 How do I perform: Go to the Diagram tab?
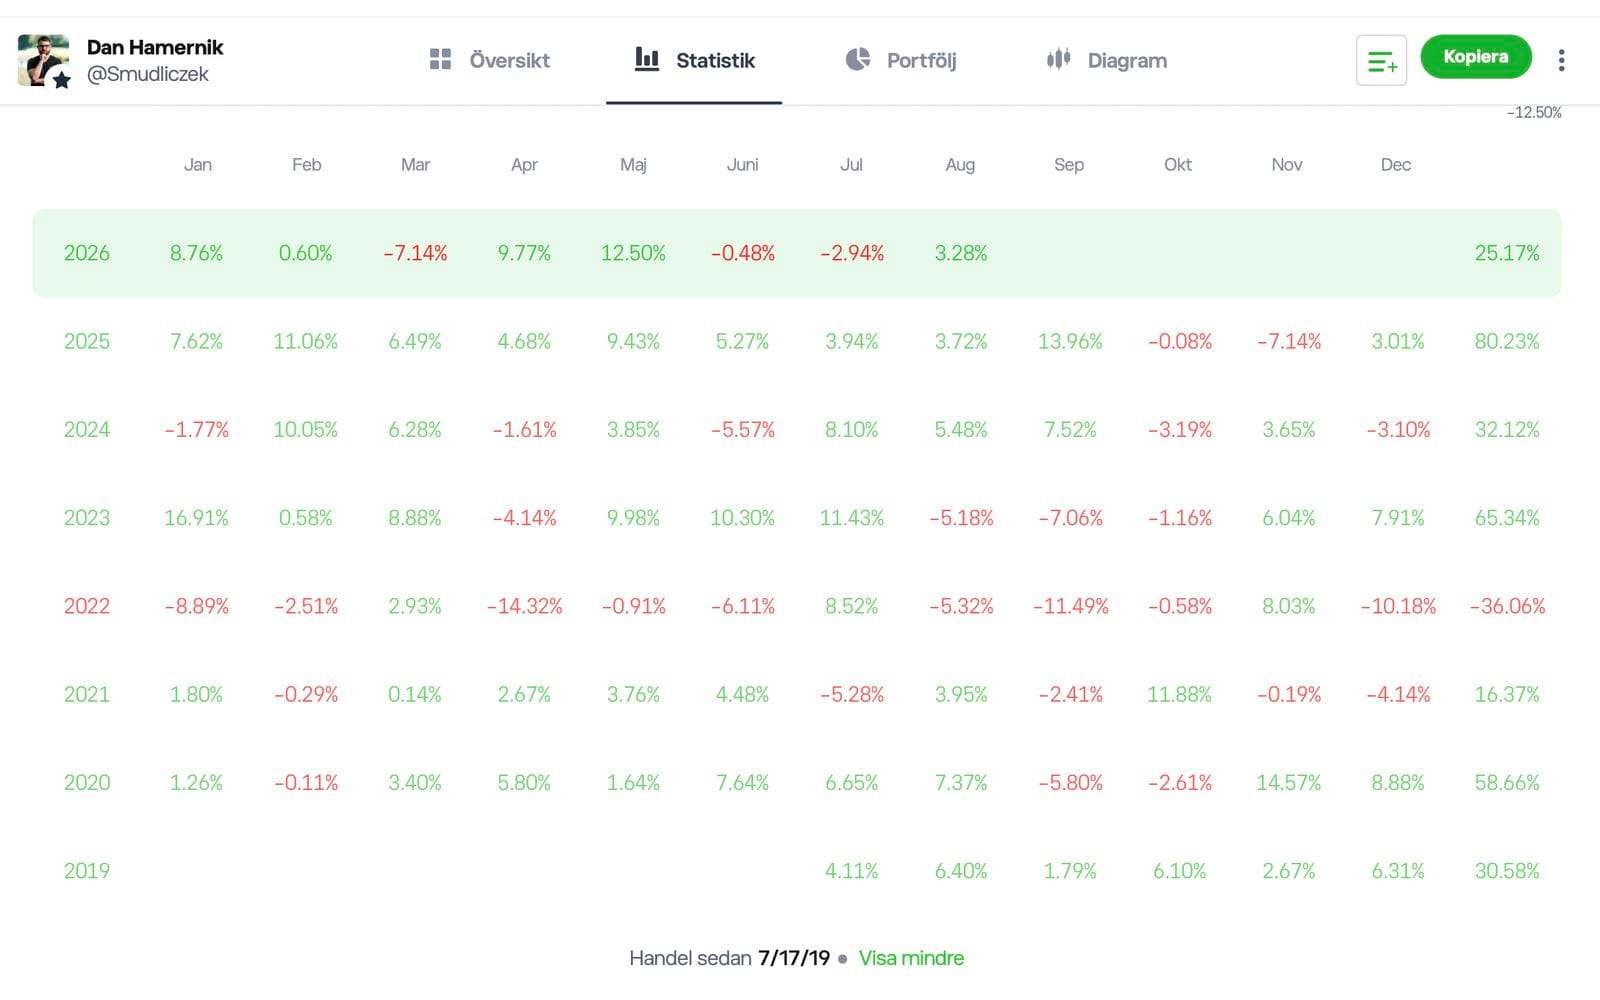click(x=1106, y=60)
